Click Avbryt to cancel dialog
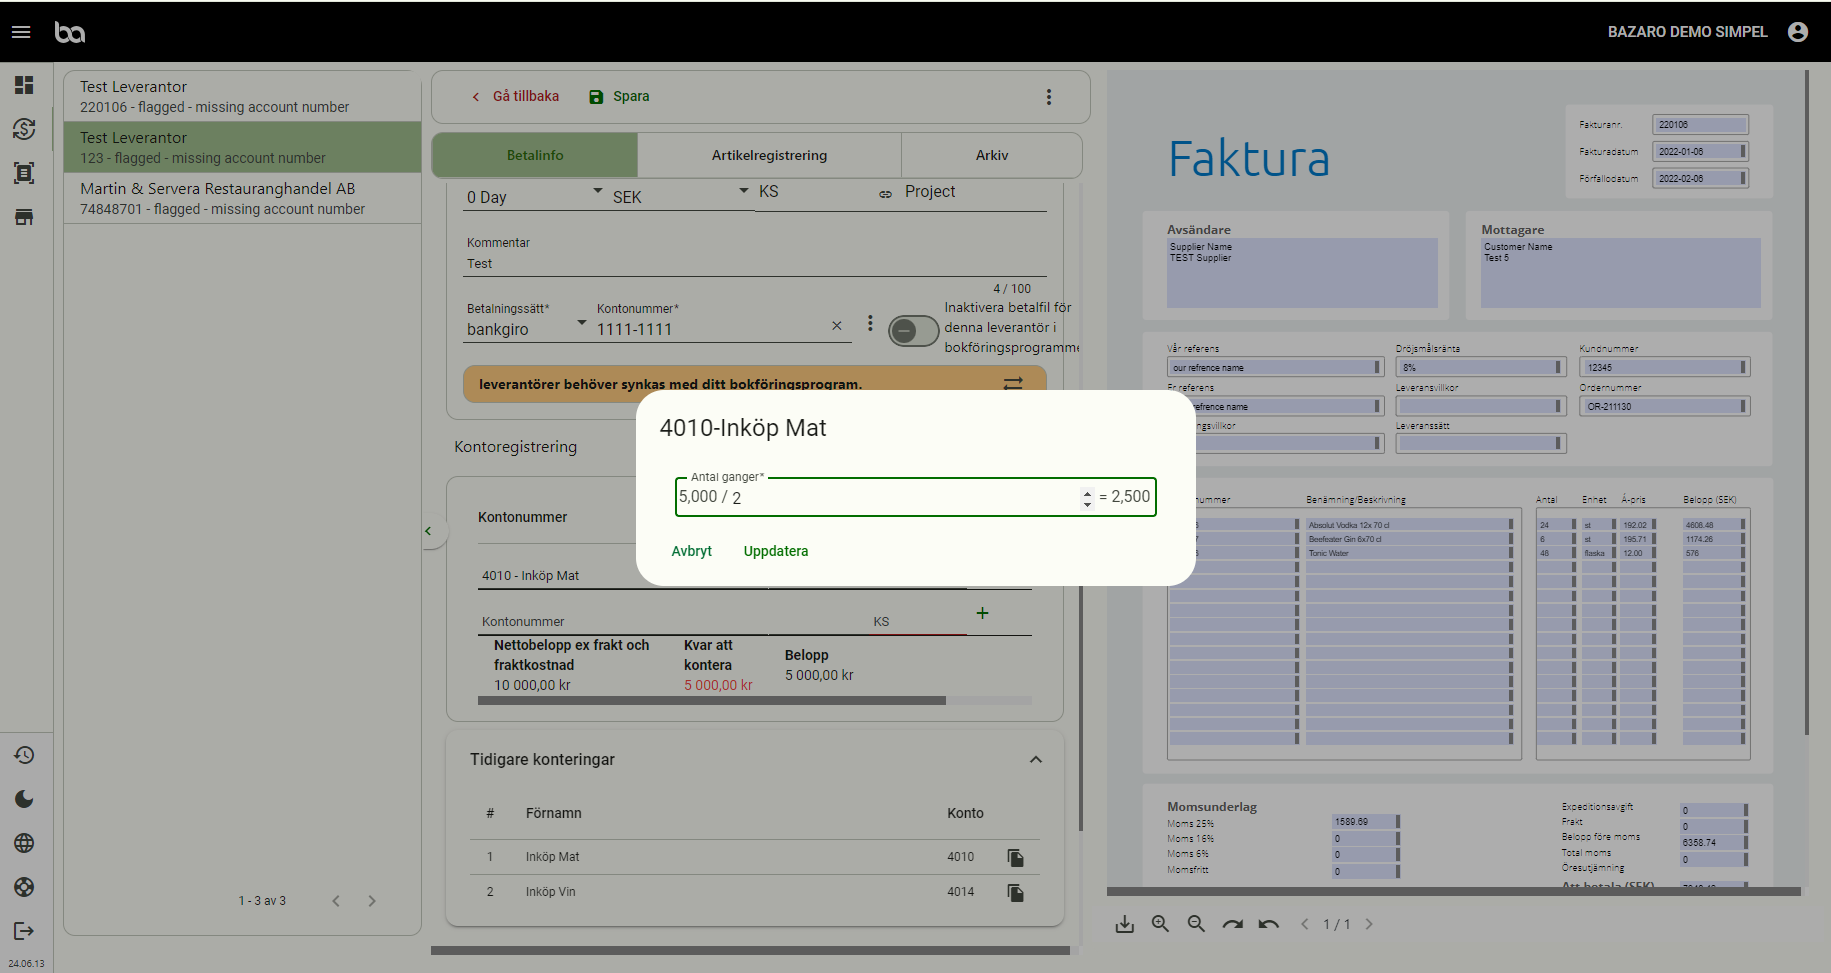This screenshot has height=973, width=1831. pyautogui.click(x=691, y=551)
